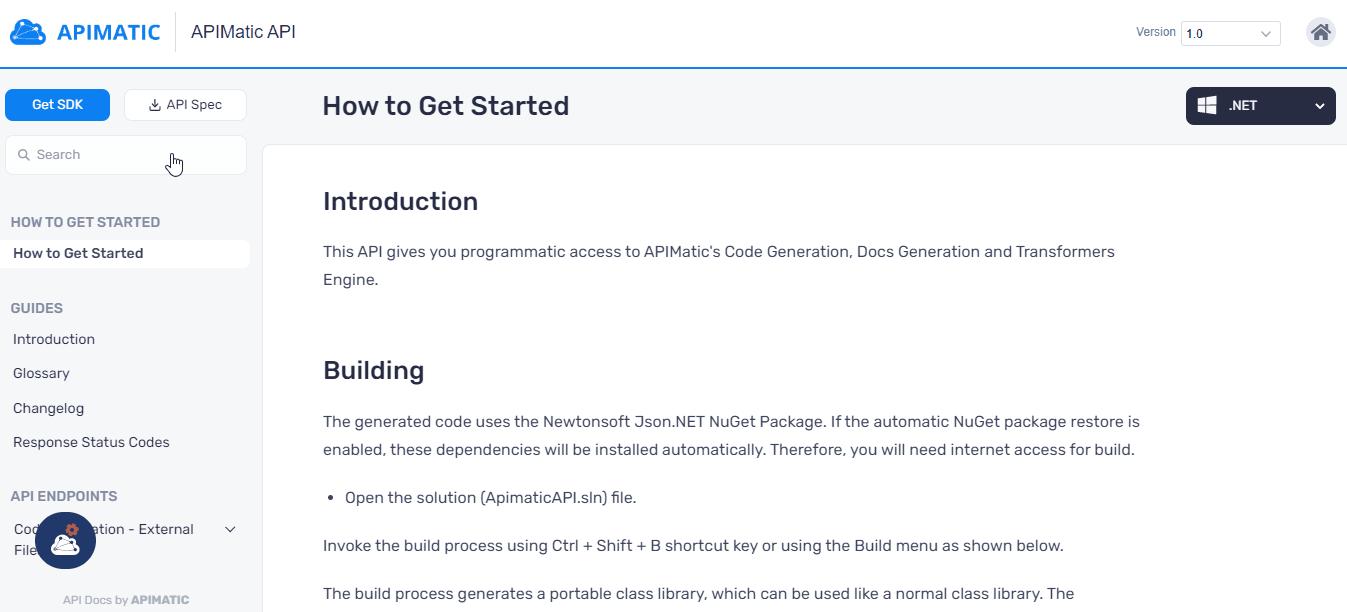Expand the Code Generation - External File section
This screenshot has height=612, width=1347.
(230, 529)
